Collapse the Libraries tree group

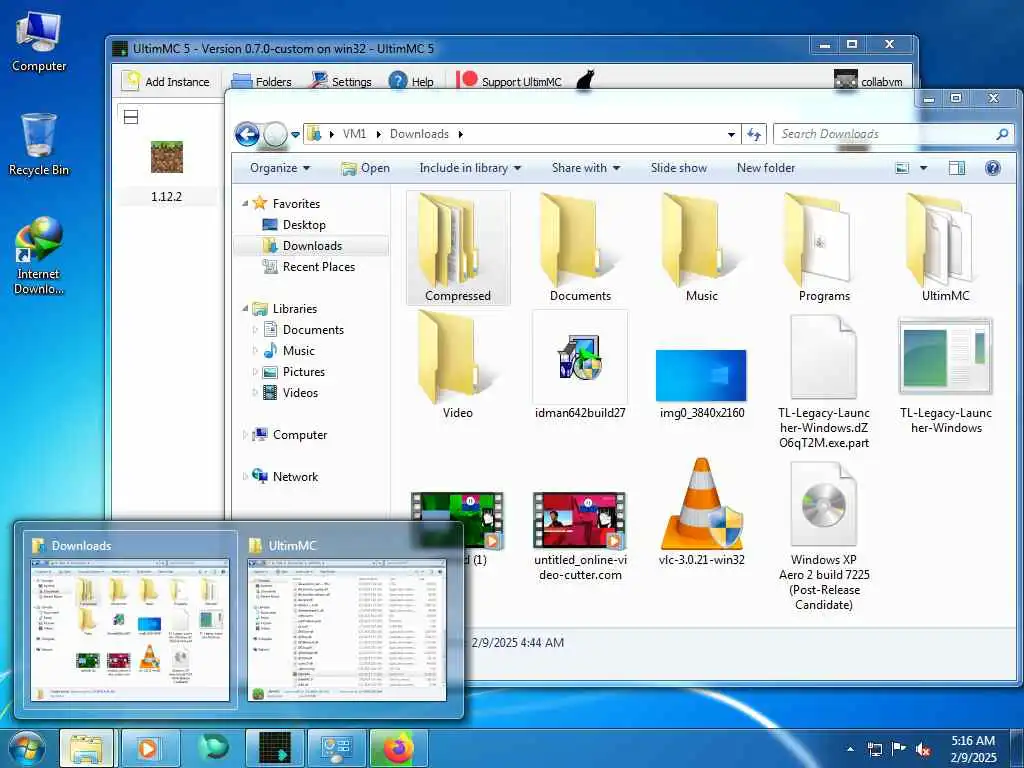tap(245, 308)
